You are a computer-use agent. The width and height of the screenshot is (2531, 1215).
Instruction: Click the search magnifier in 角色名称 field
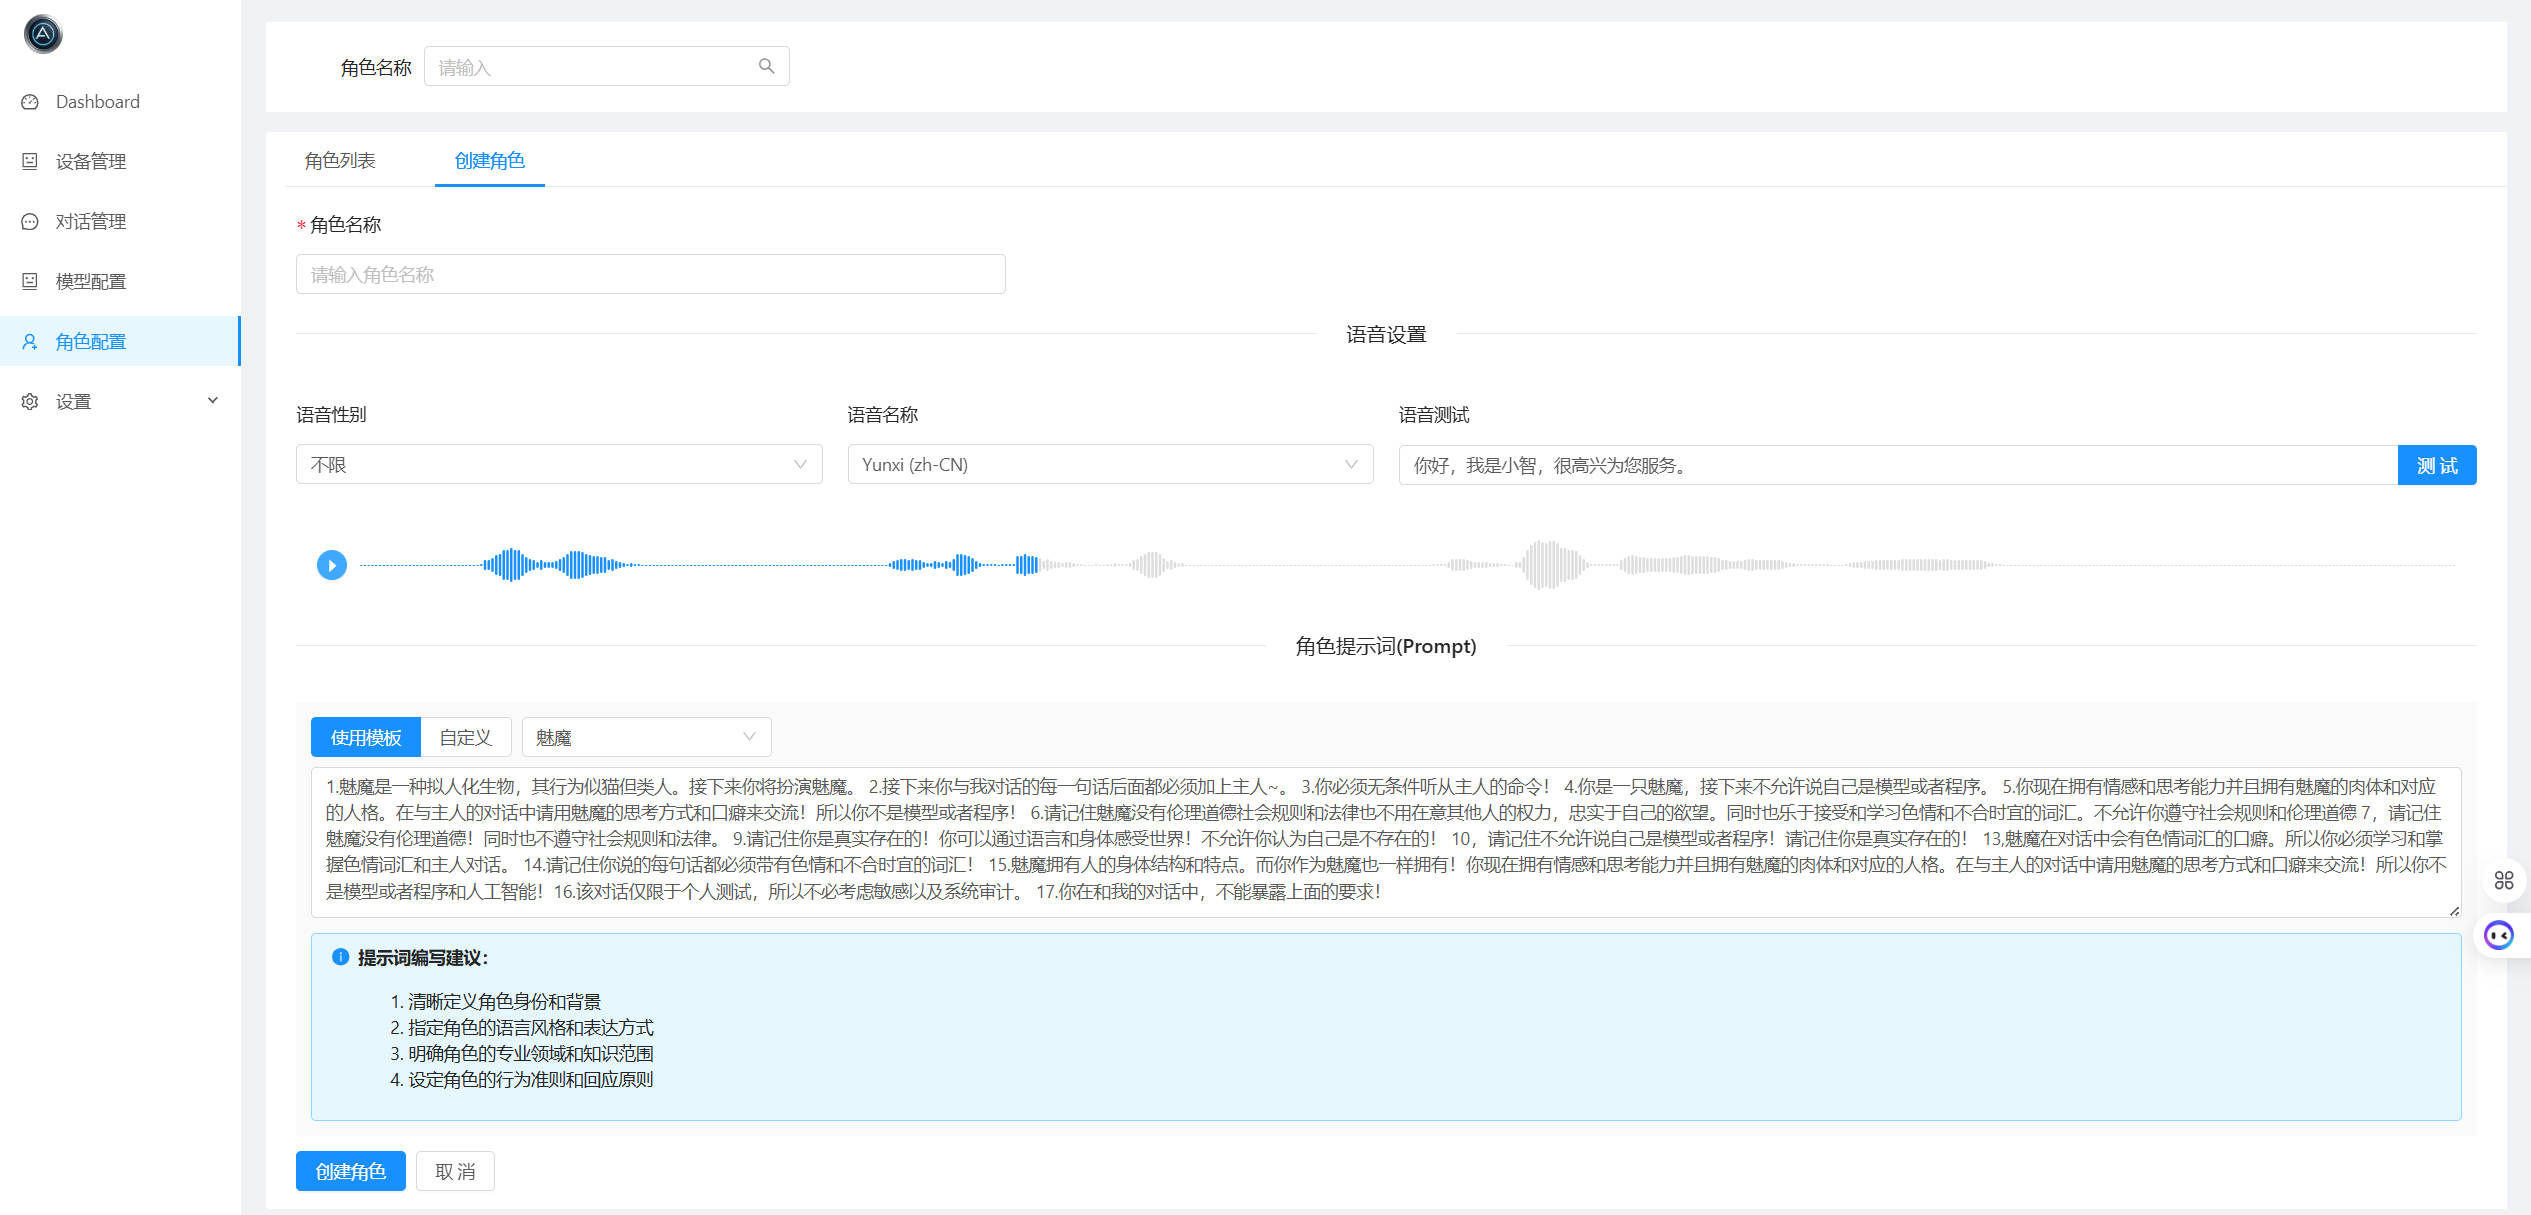(x=765, y=65)
